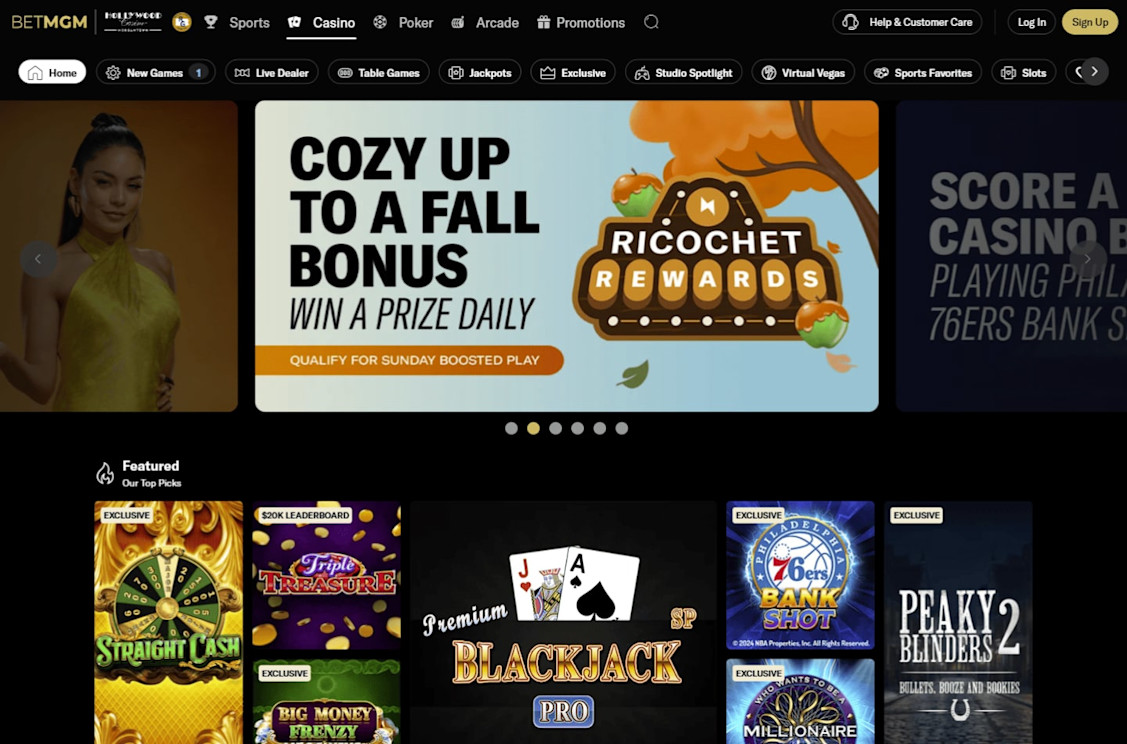Open Promotions gift tab
1127x744 pixels.
pos(581,22)
